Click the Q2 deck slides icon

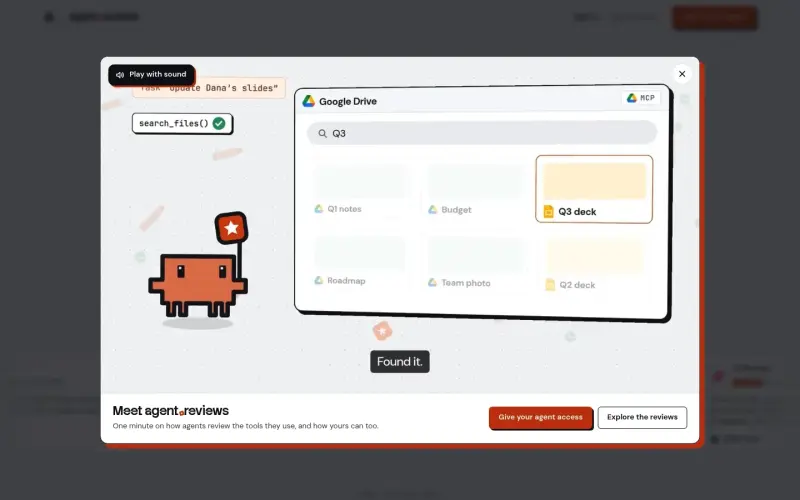tap(550, 285)
